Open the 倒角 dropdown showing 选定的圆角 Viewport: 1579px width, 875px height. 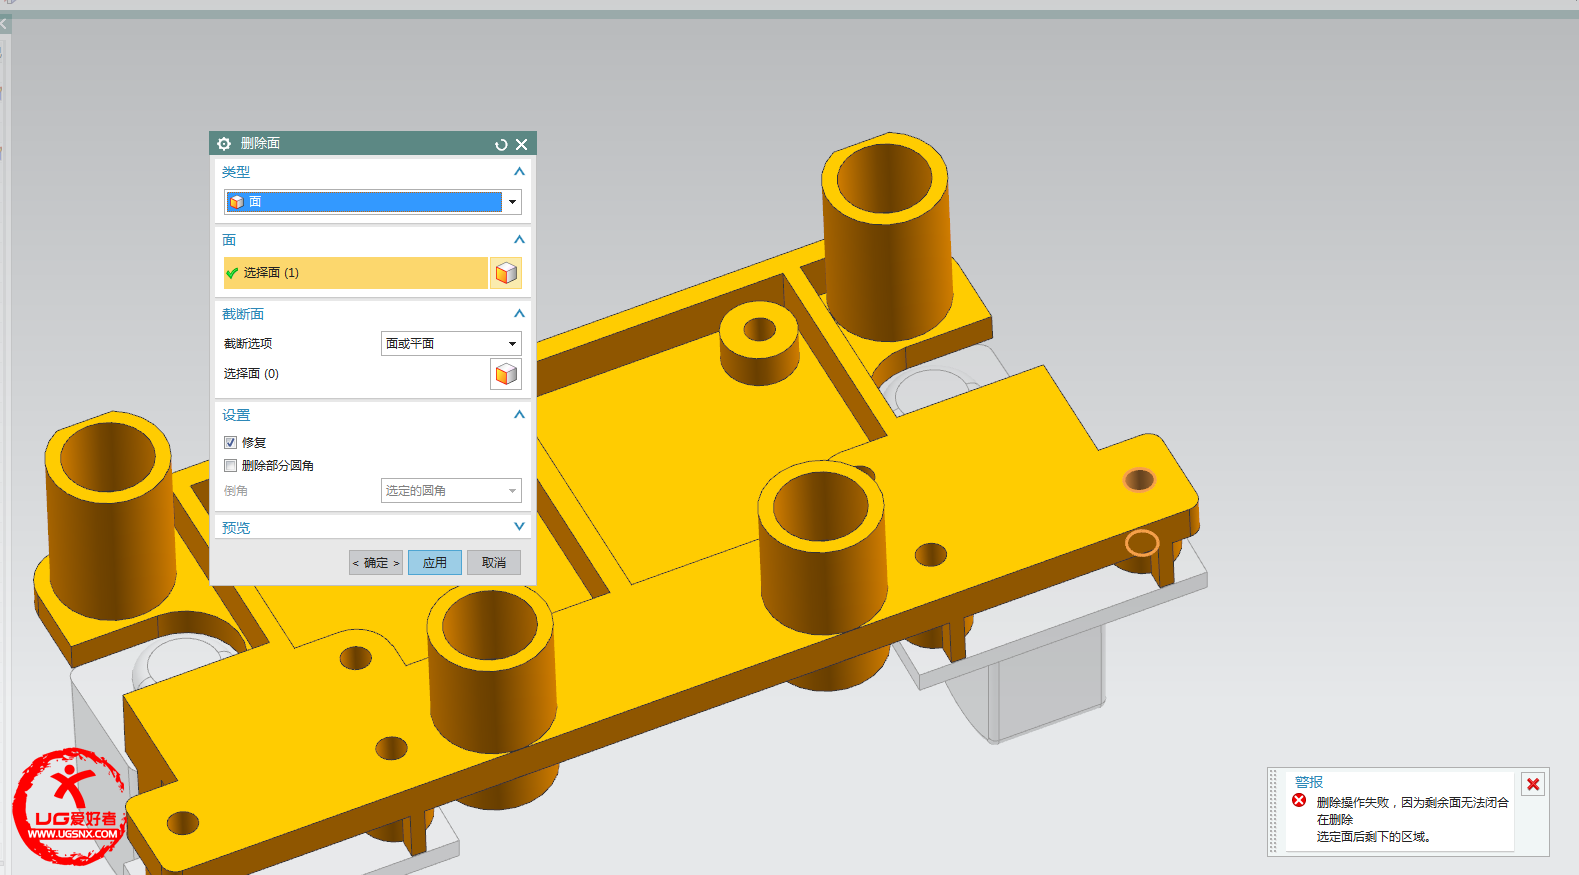[451, 490]
